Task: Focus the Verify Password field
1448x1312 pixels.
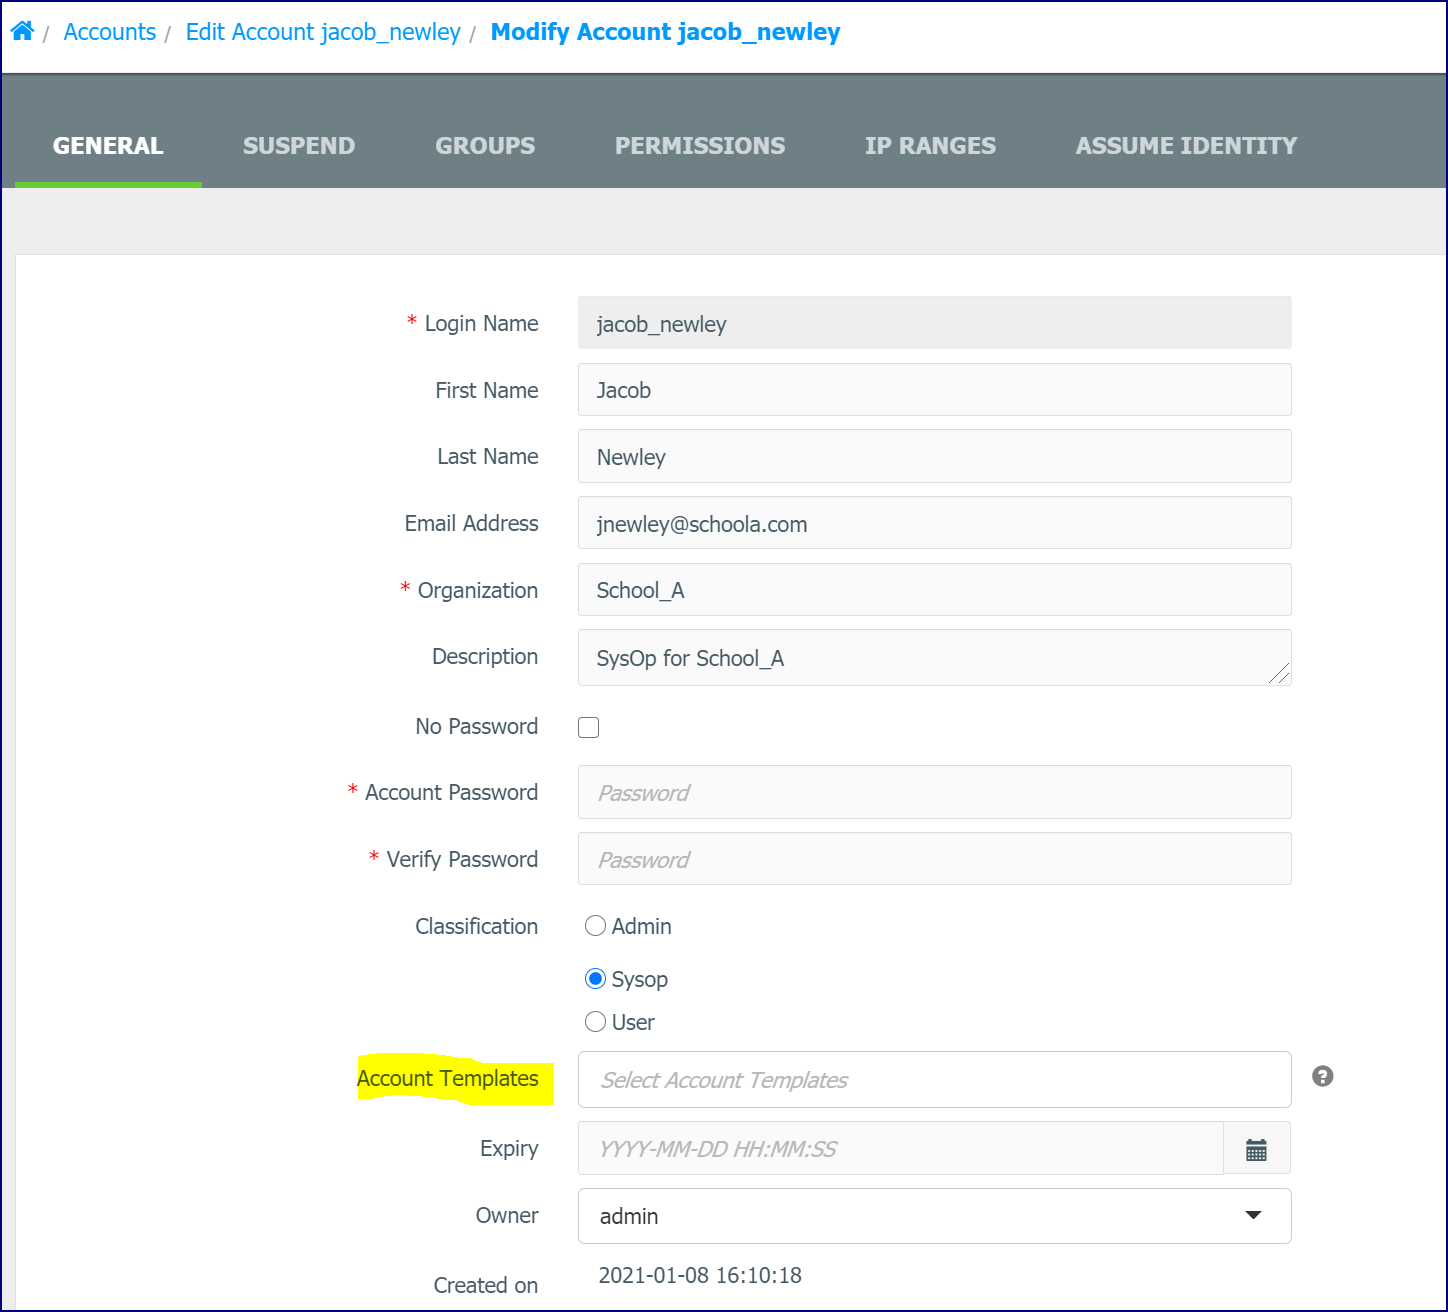Action: (935, 859)
